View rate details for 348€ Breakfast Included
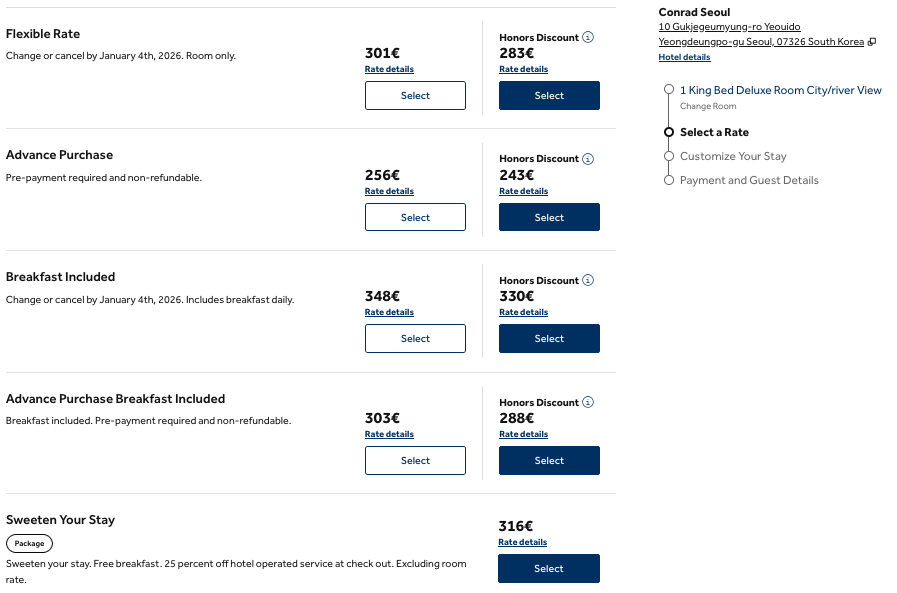This screenshot has width=897, height=593. point(389,313)
